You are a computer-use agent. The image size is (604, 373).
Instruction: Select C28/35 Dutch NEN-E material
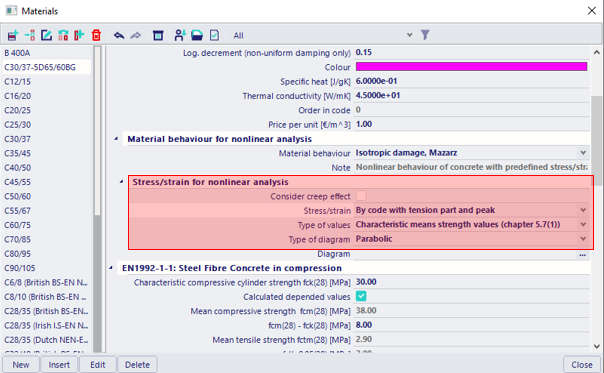46,340
